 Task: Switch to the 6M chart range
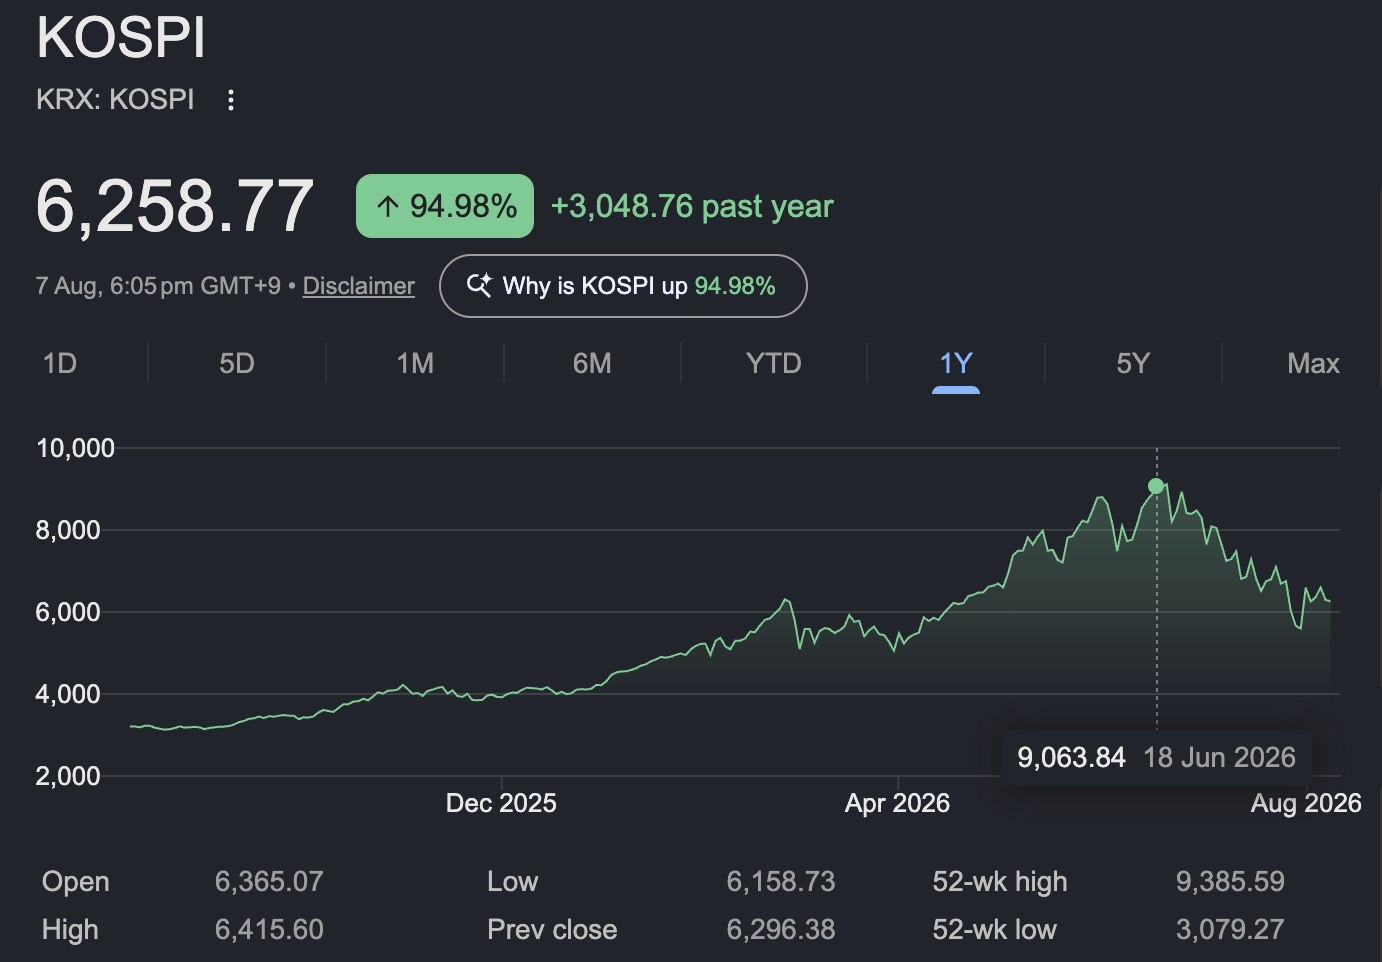tap(592, 363)
